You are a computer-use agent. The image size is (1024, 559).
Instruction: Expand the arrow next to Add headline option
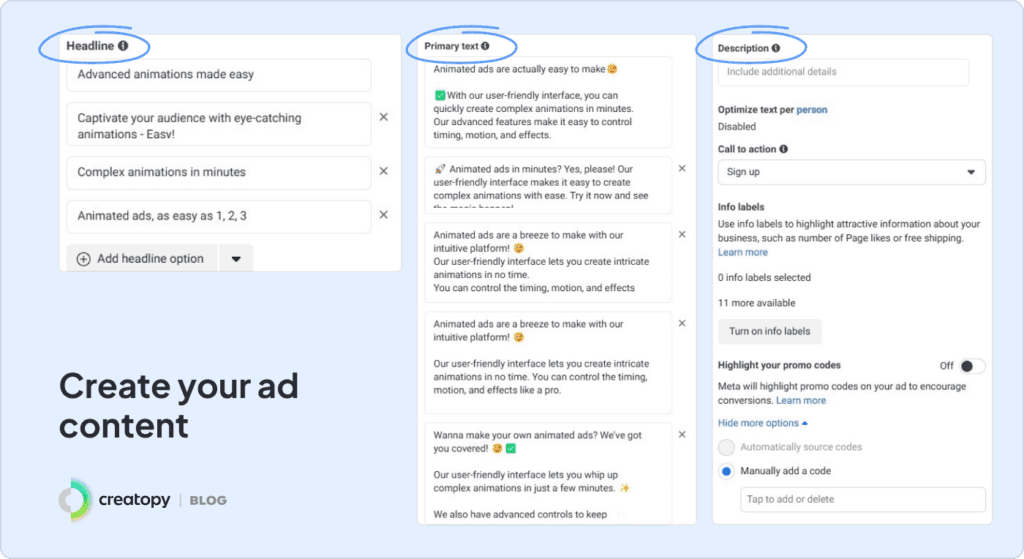tap(236, 259)
